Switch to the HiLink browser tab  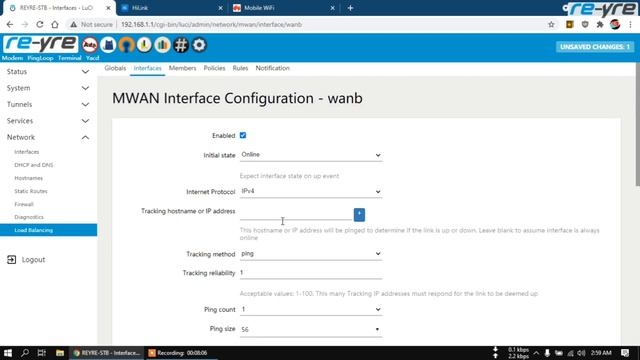[171, 8]
